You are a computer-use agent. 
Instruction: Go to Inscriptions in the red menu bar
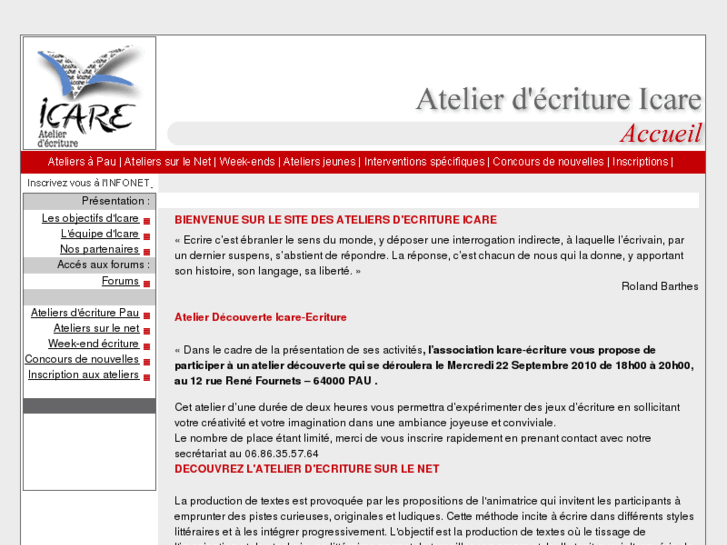[x=640, y=162]
